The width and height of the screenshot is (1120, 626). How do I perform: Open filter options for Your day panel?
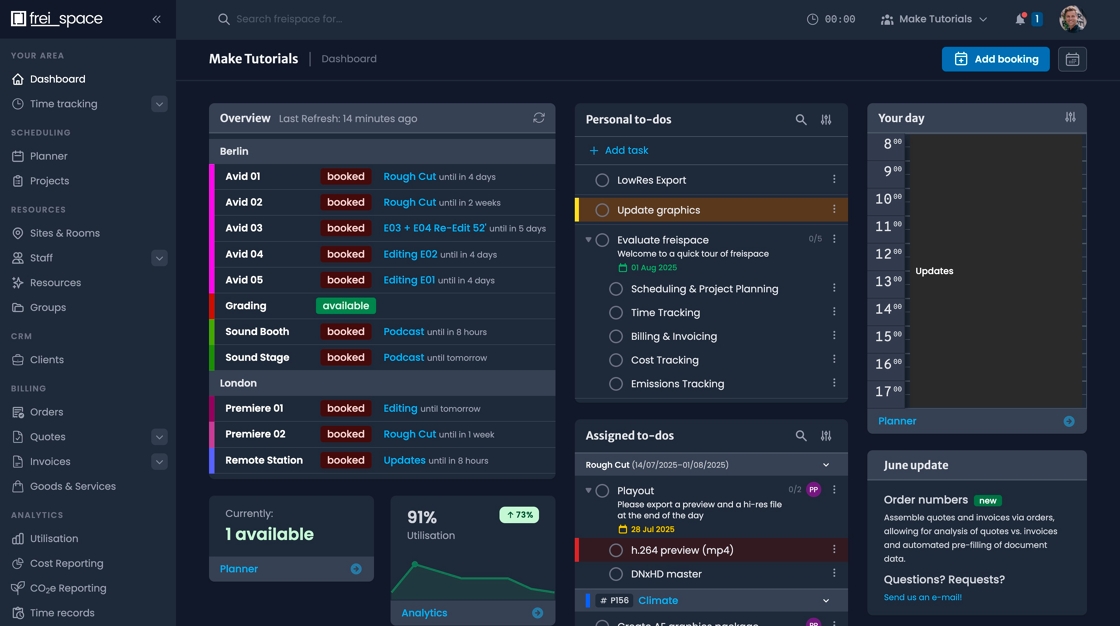1070,117
